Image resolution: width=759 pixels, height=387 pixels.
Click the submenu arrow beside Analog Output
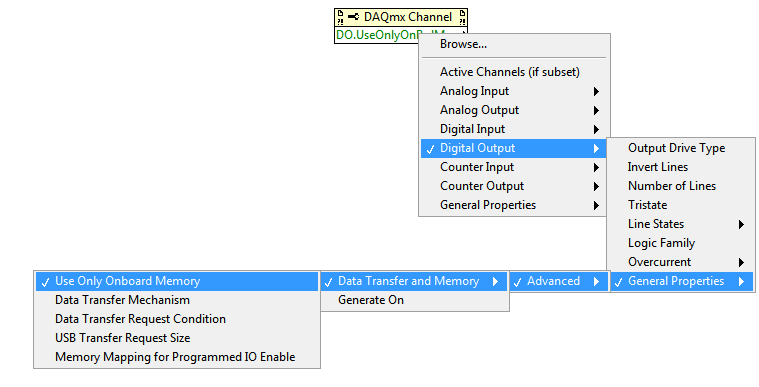(x=596, y=110)
